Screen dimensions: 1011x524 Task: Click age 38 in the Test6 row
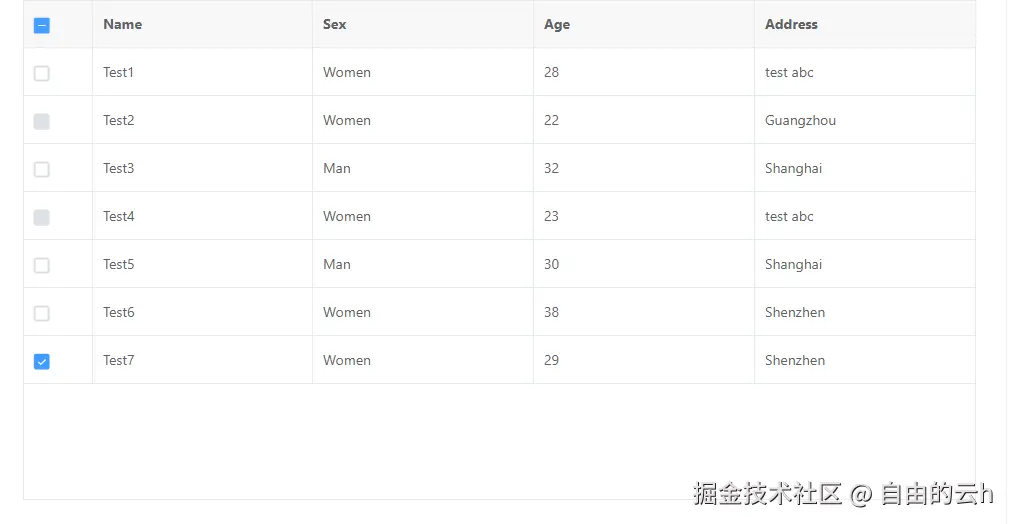coord(551,312)
